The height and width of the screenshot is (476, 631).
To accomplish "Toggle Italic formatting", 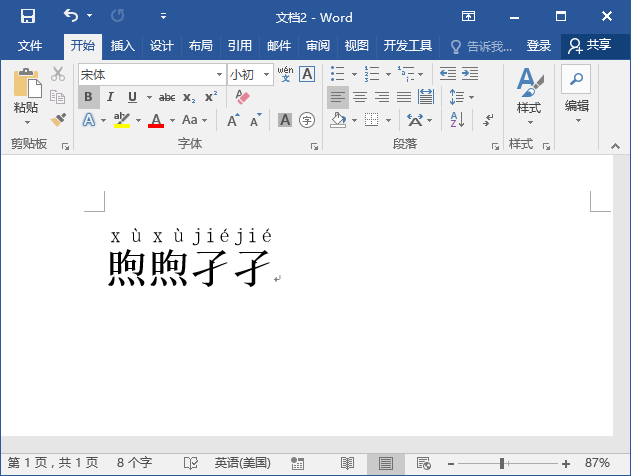I will [x=110, y=97].
